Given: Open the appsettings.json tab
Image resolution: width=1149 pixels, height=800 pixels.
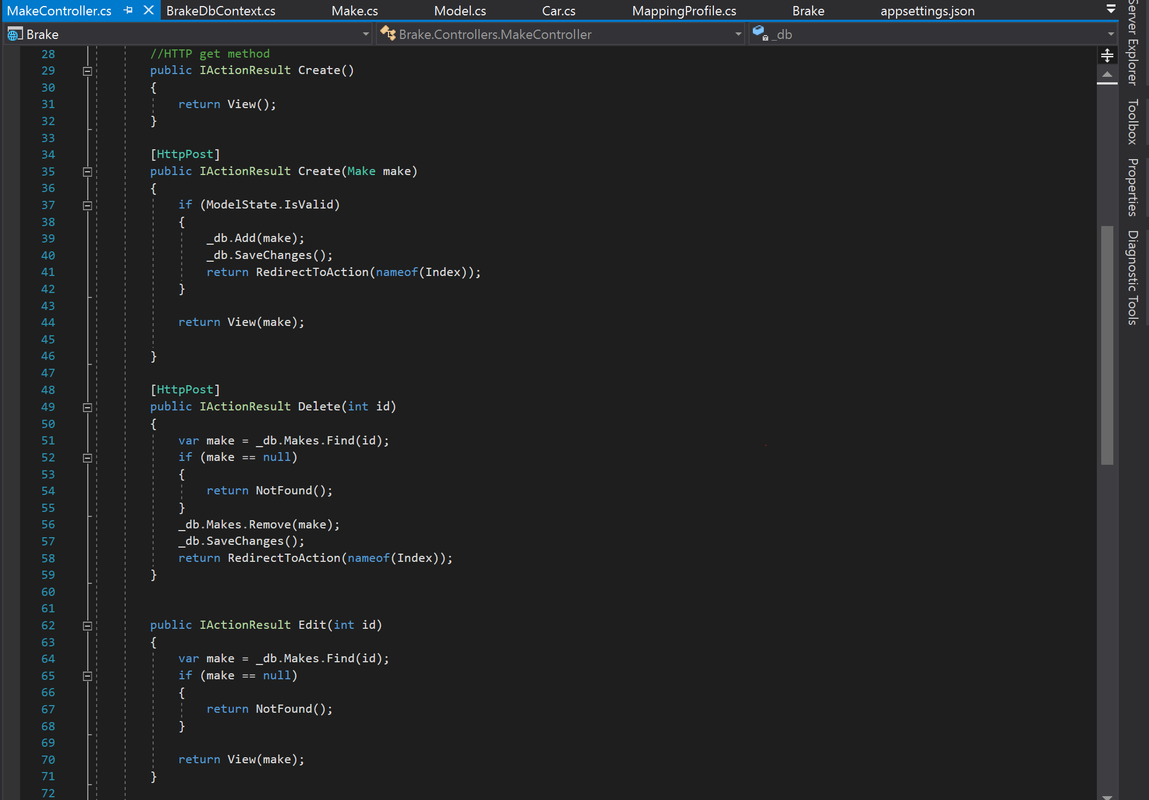Looking at the screenshot, I should pos(927,10).
